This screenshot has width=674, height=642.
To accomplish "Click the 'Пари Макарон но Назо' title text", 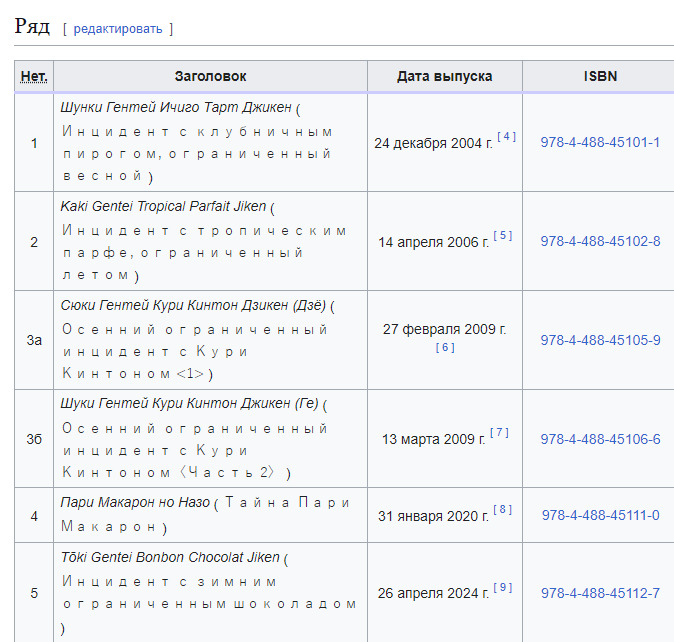I will click(x=135, y=502).
